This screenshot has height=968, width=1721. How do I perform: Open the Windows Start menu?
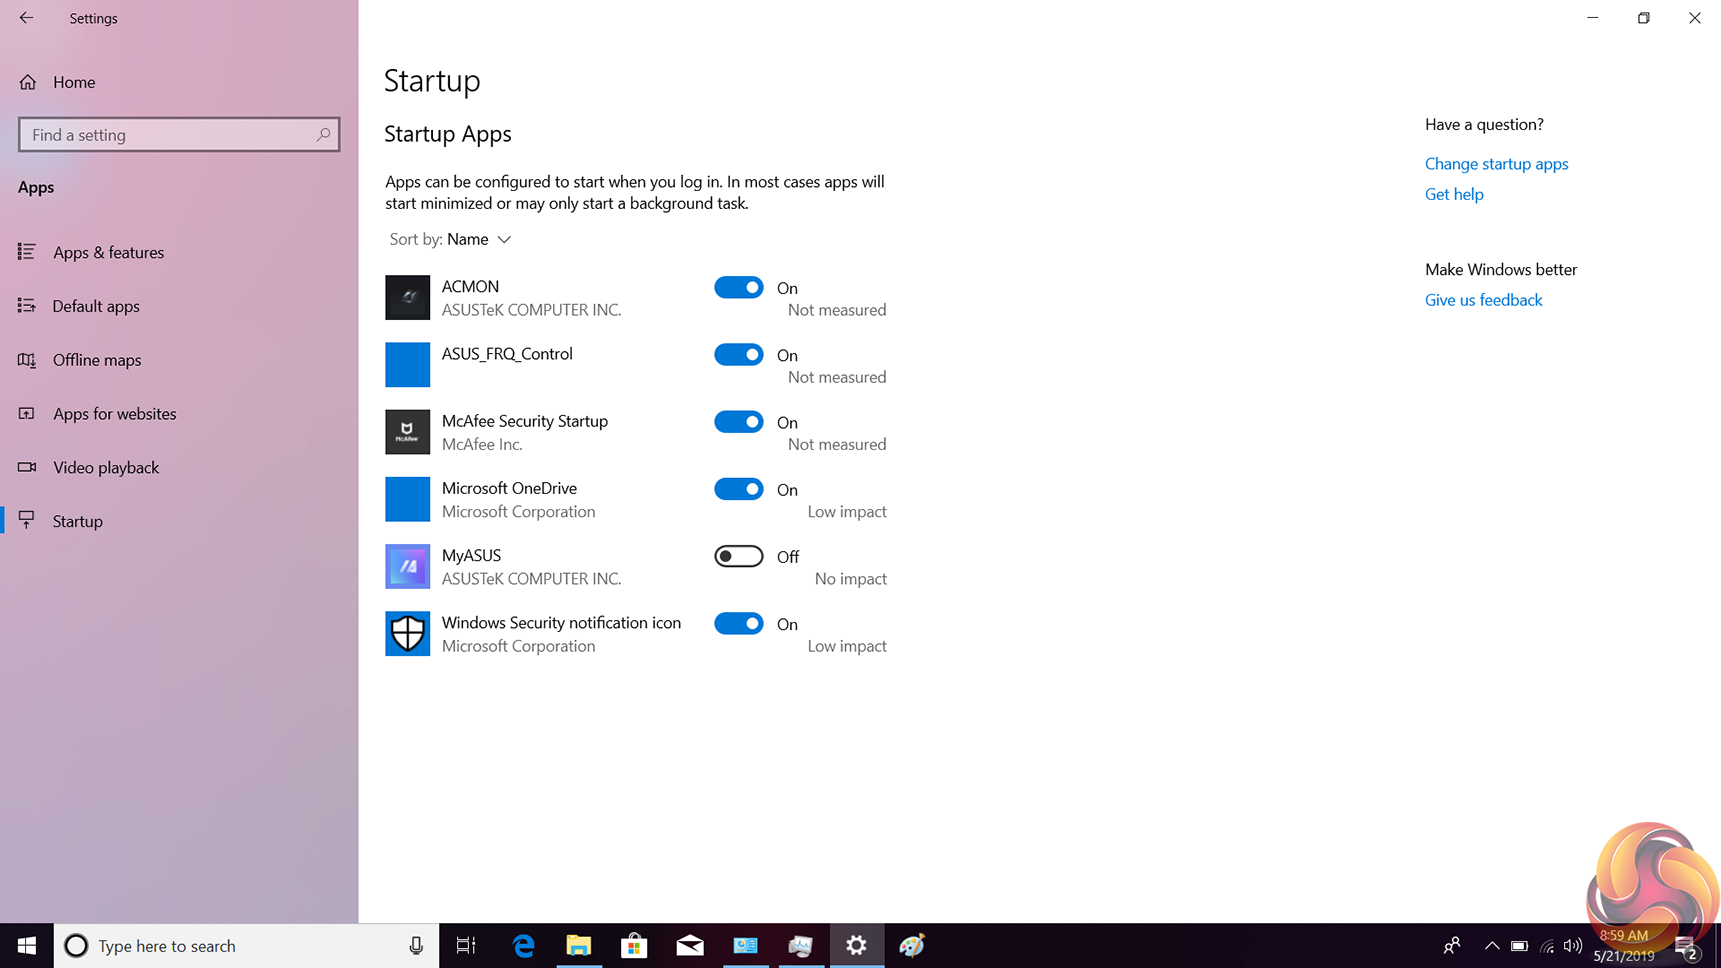click(27, 946)
